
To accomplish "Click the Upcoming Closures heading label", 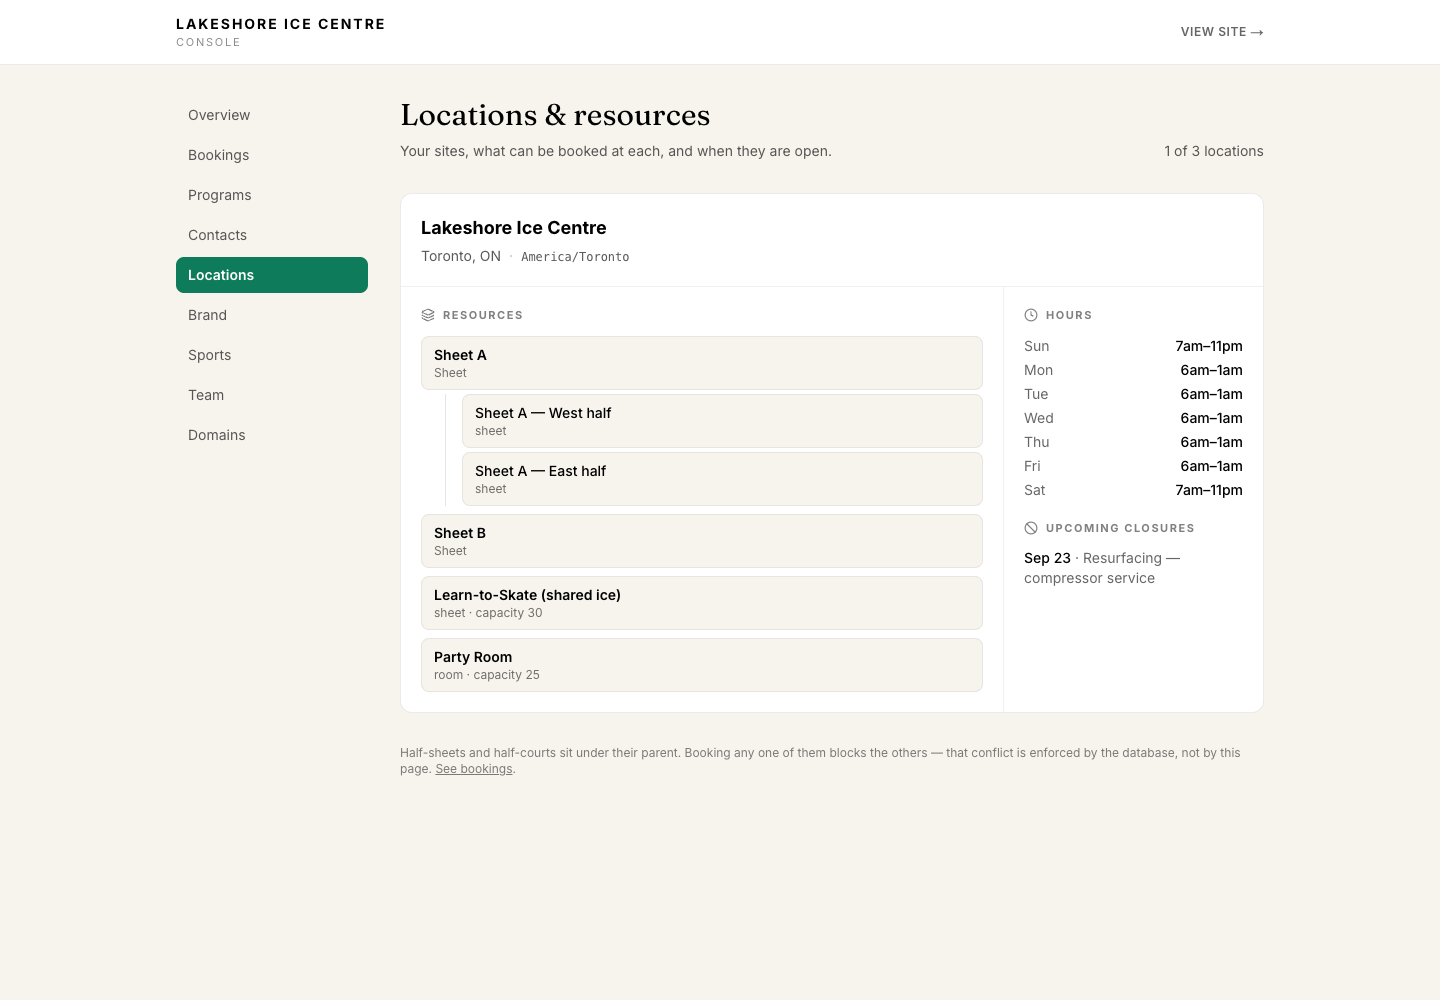I will pos(1120,528).
